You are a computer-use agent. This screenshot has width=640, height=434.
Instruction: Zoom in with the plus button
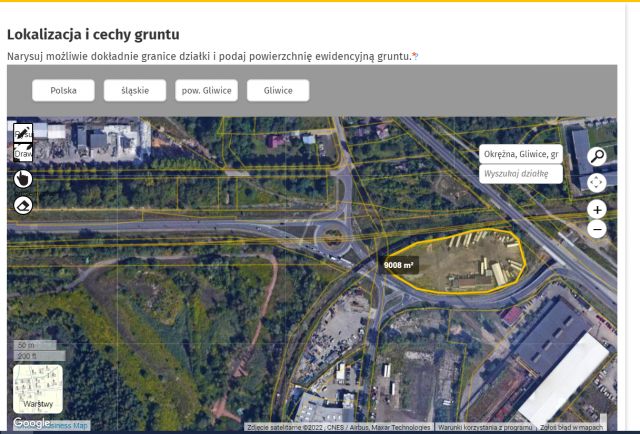click(x=597, y=210)
